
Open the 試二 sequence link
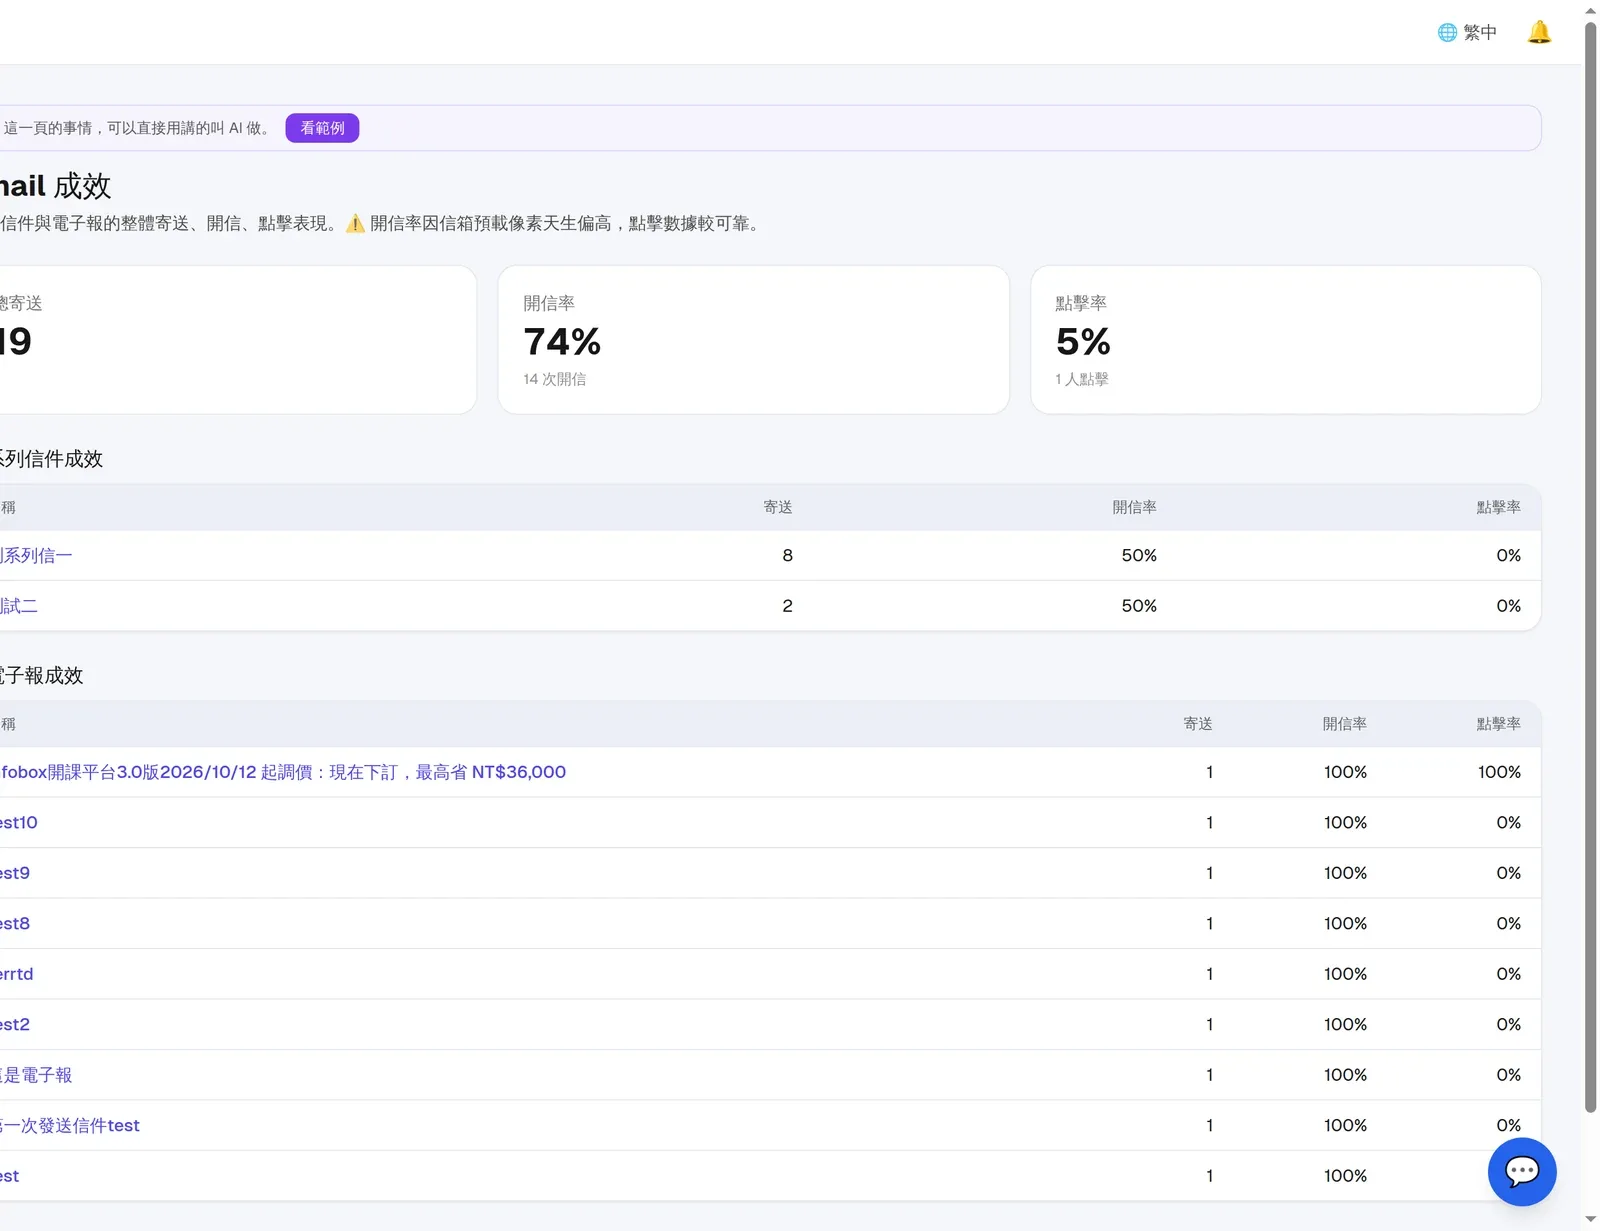coord(18,605)
